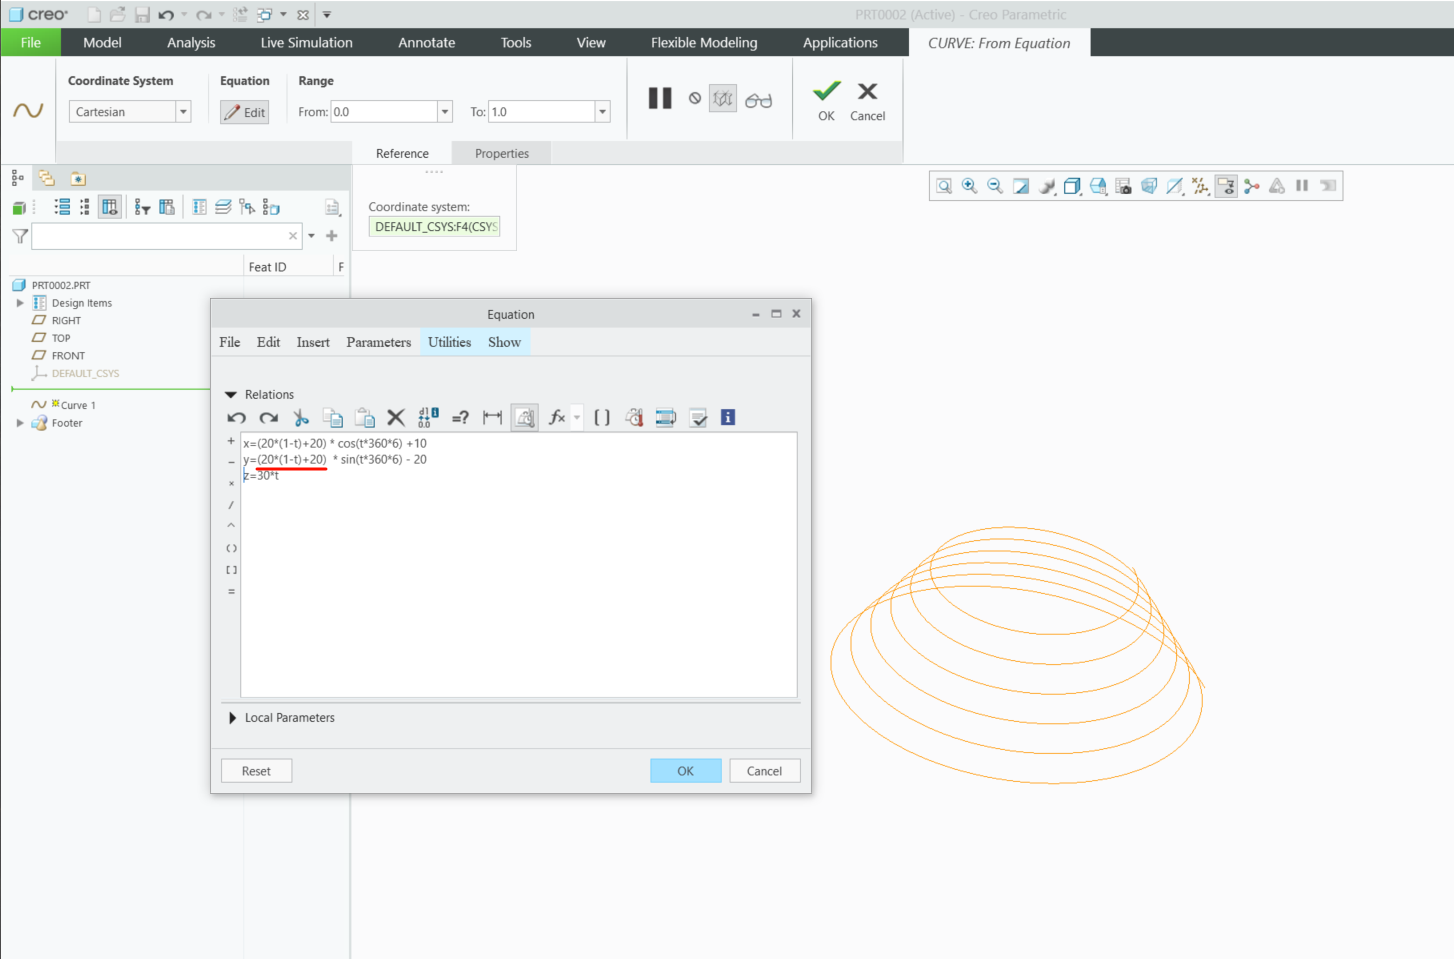Zoom in using graphics toolbar magnifier

click(x=969, y=186)
